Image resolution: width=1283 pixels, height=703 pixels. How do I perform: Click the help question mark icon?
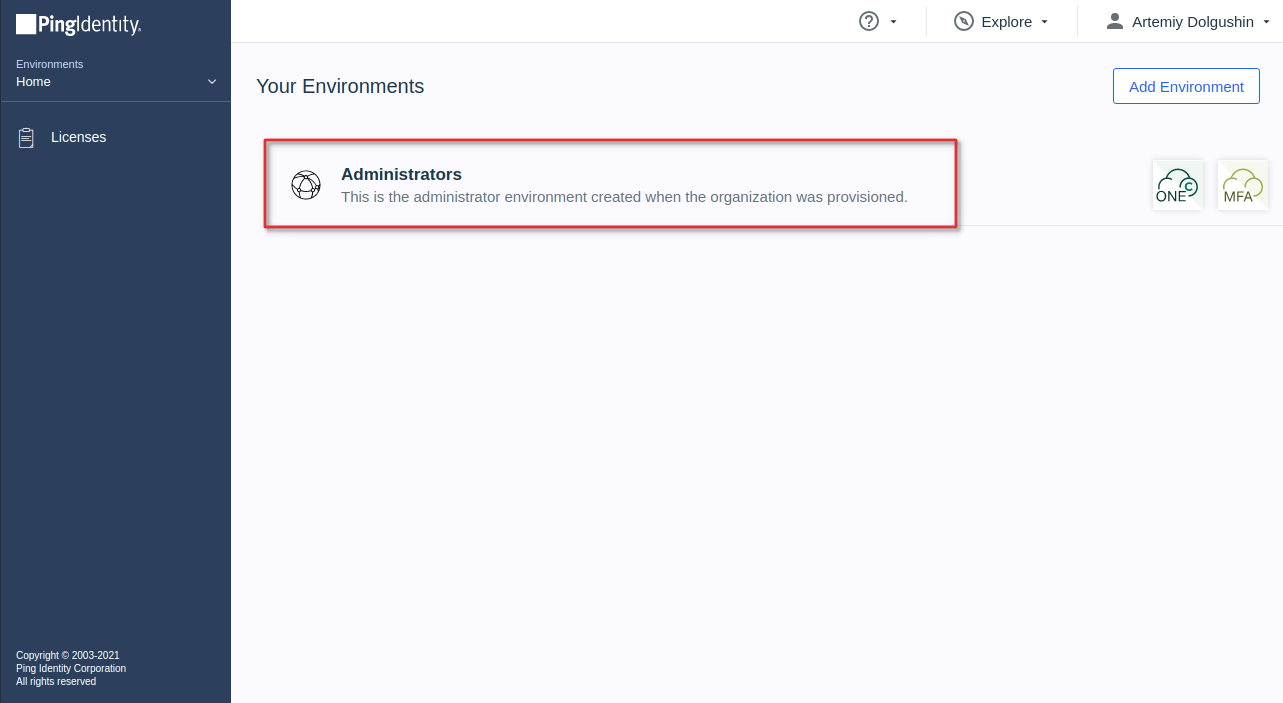(869, 21)
